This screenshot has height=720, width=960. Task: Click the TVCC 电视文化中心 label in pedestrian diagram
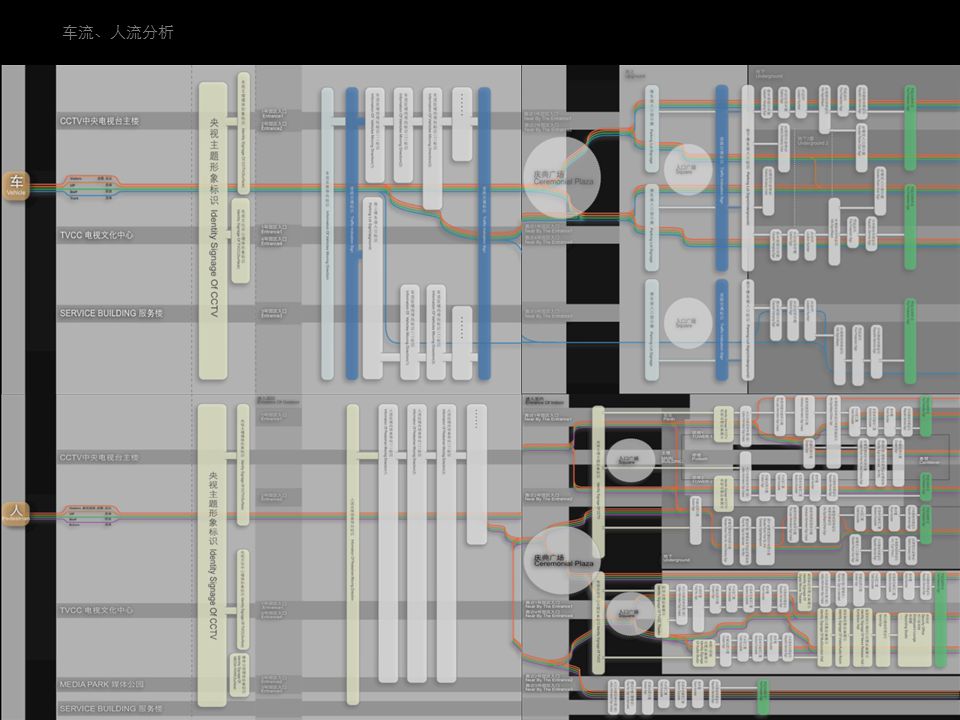(96, 610)
